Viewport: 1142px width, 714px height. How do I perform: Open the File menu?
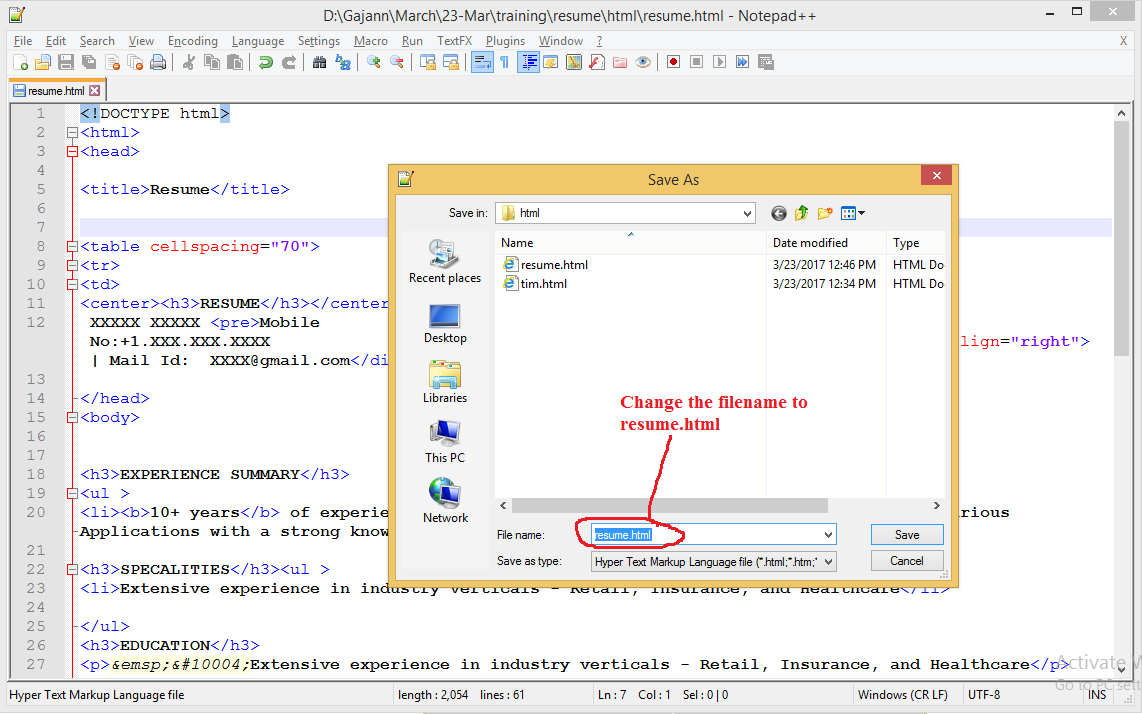tap(23, 41)
